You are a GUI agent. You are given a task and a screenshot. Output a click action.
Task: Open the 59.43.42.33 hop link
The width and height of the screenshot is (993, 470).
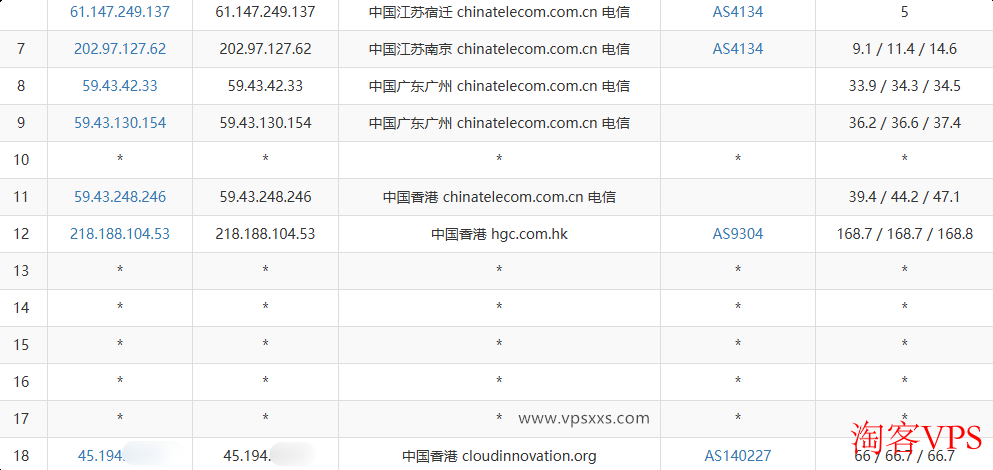coord(120,86)
